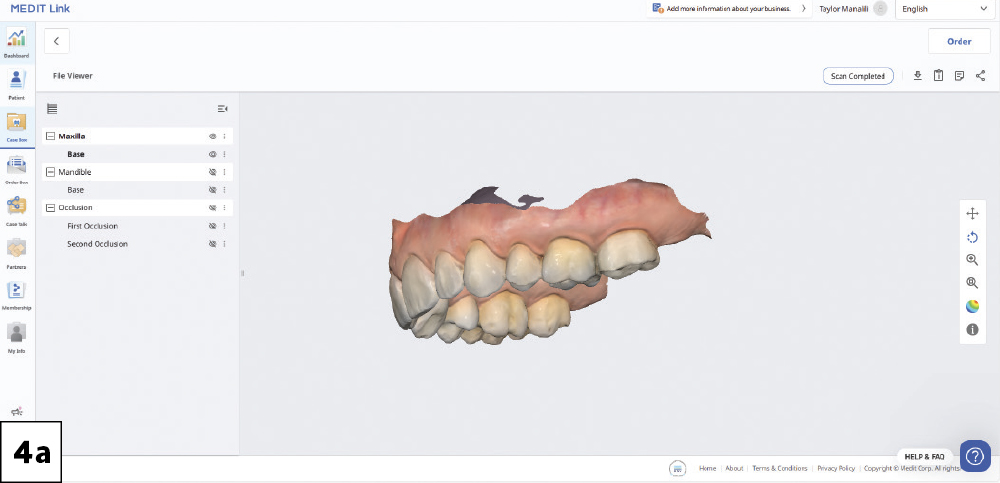Open the model information icon
Viewport: 1000px width, 483px height.
pos(972,329)
